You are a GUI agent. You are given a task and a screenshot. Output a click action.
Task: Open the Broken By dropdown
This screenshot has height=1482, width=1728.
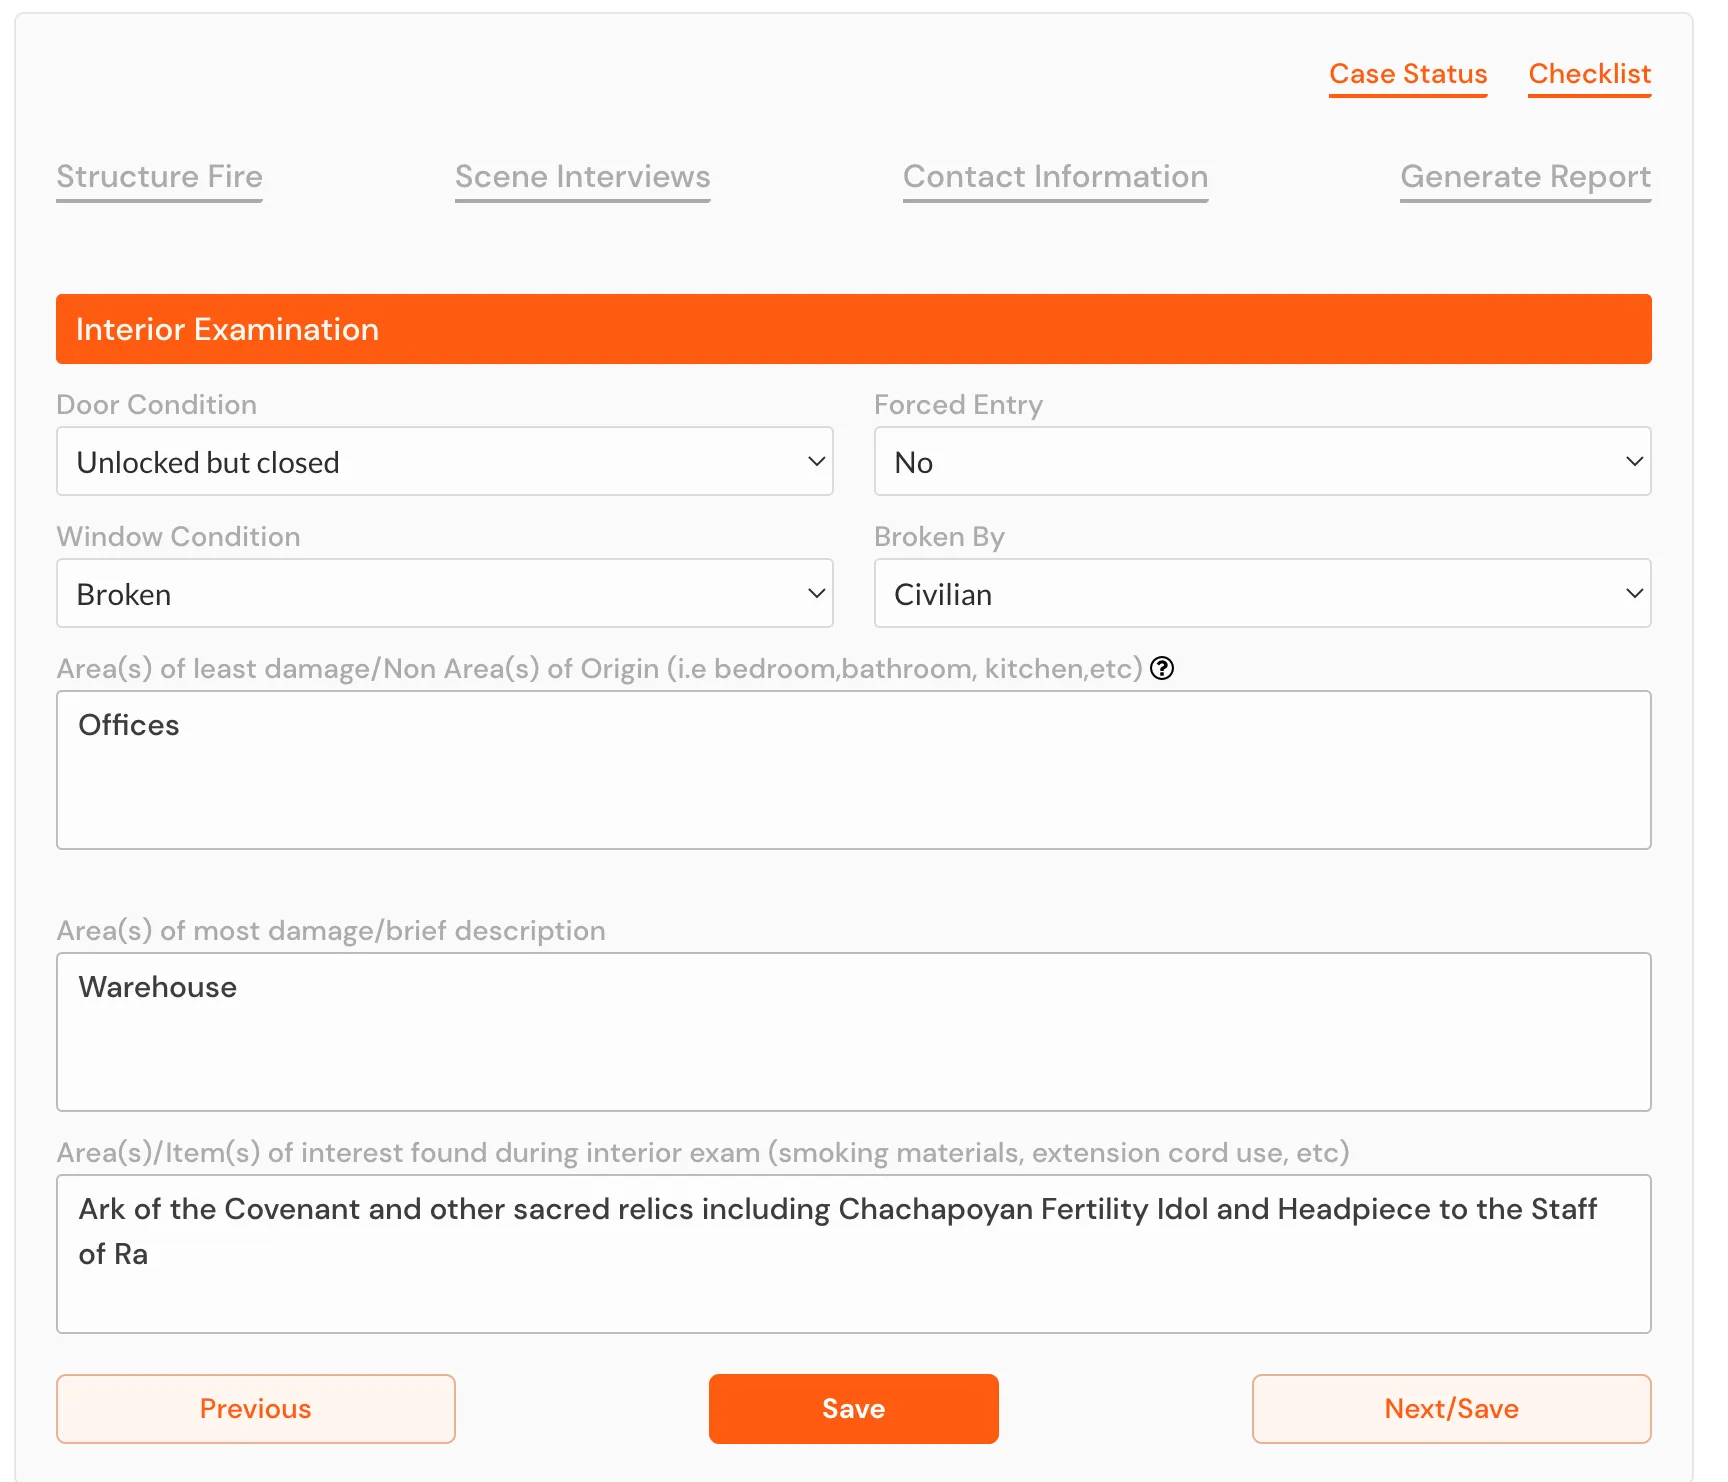tap(1262, 593)
